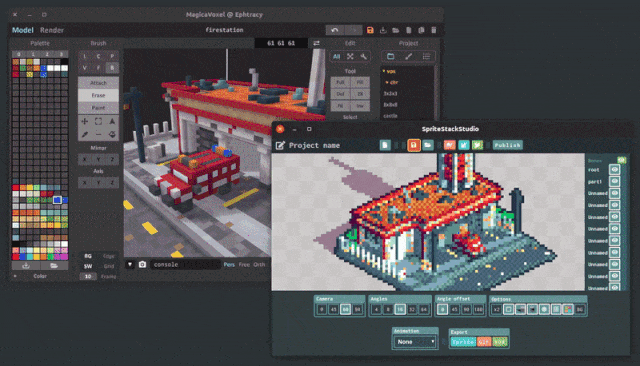Hide the root bone with eye icon
The height and width of the screenshot is (366, 640).
pyautogui.click(x=614, y=169)
